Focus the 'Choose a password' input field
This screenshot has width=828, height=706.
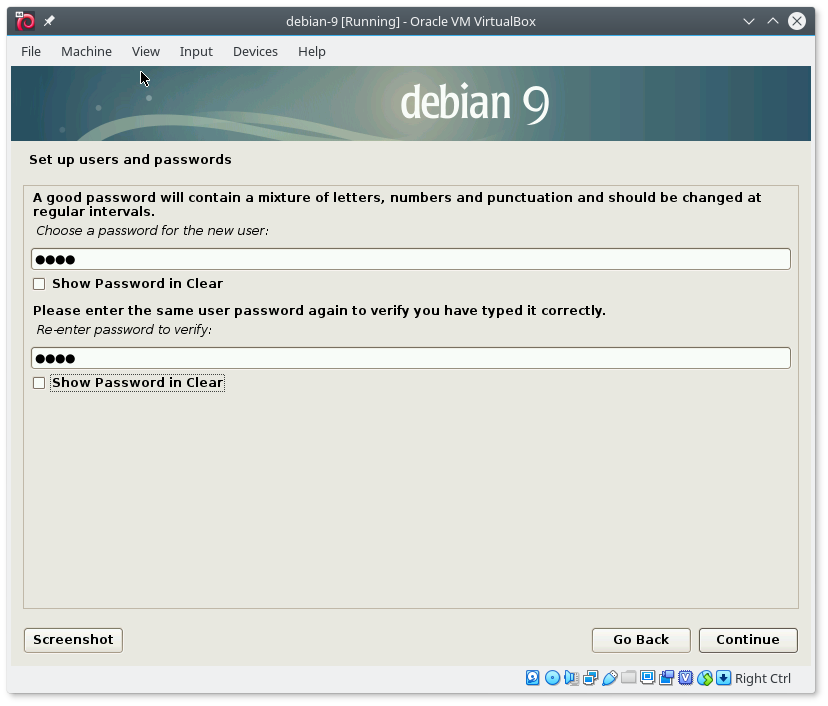pos(410,259)
